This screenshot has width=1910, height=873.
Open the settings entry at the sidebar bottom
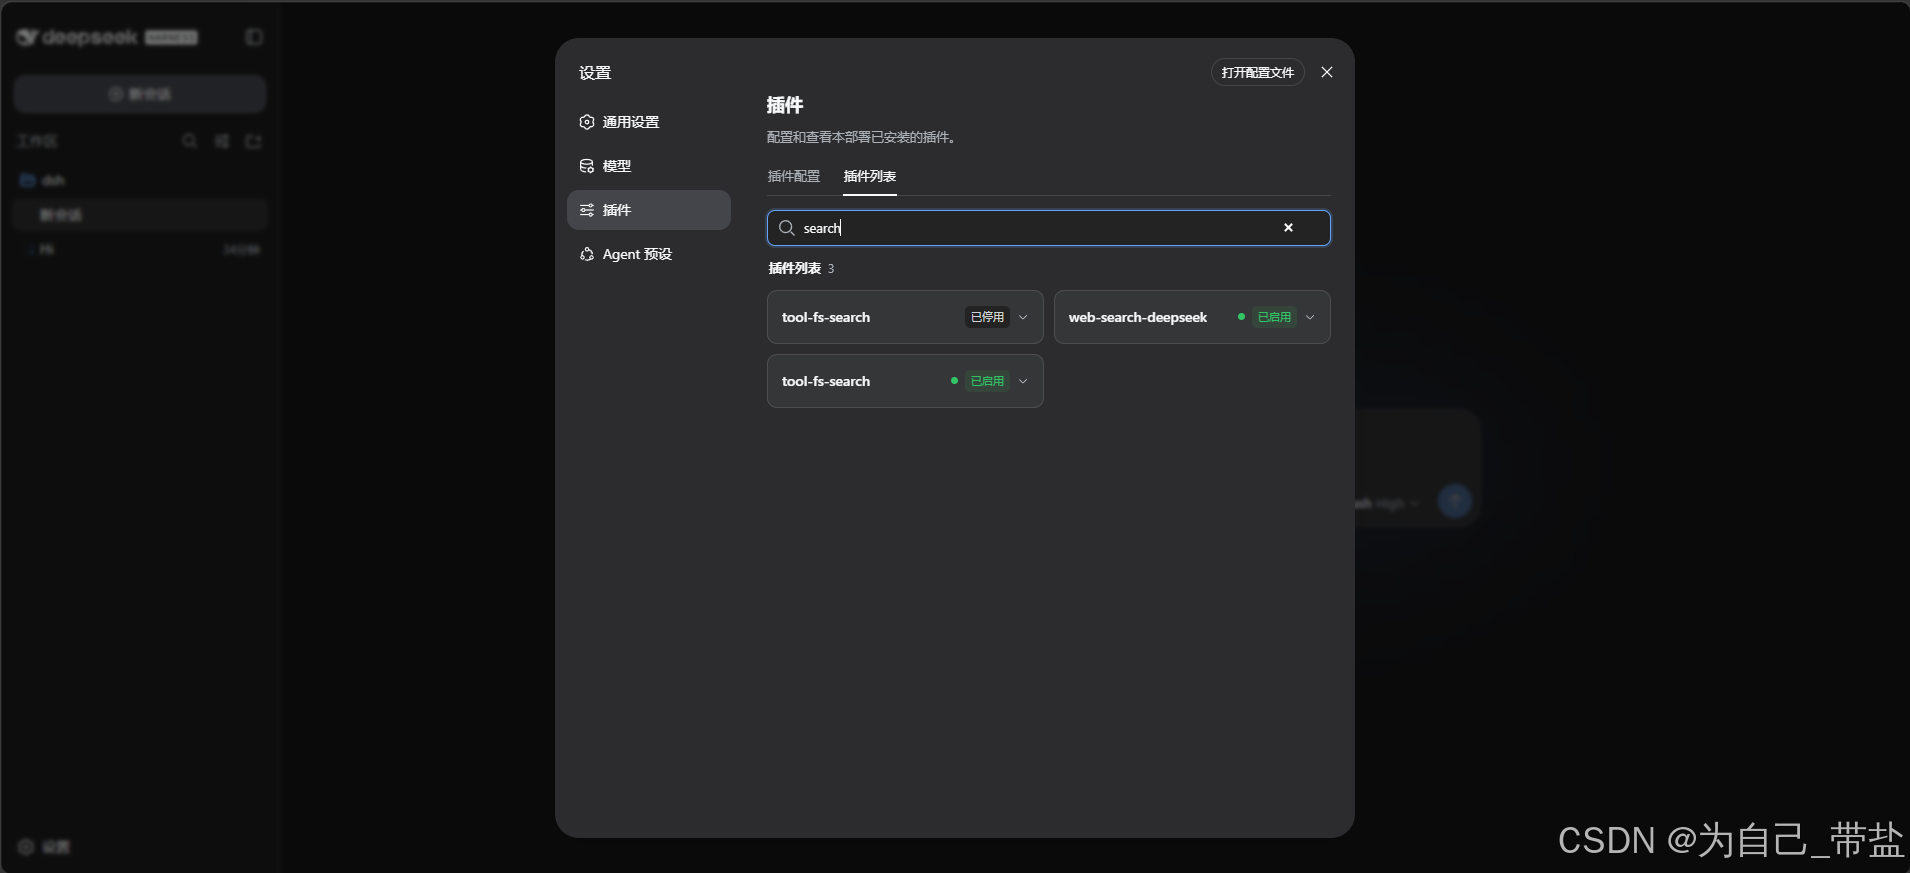coord(45,847)
